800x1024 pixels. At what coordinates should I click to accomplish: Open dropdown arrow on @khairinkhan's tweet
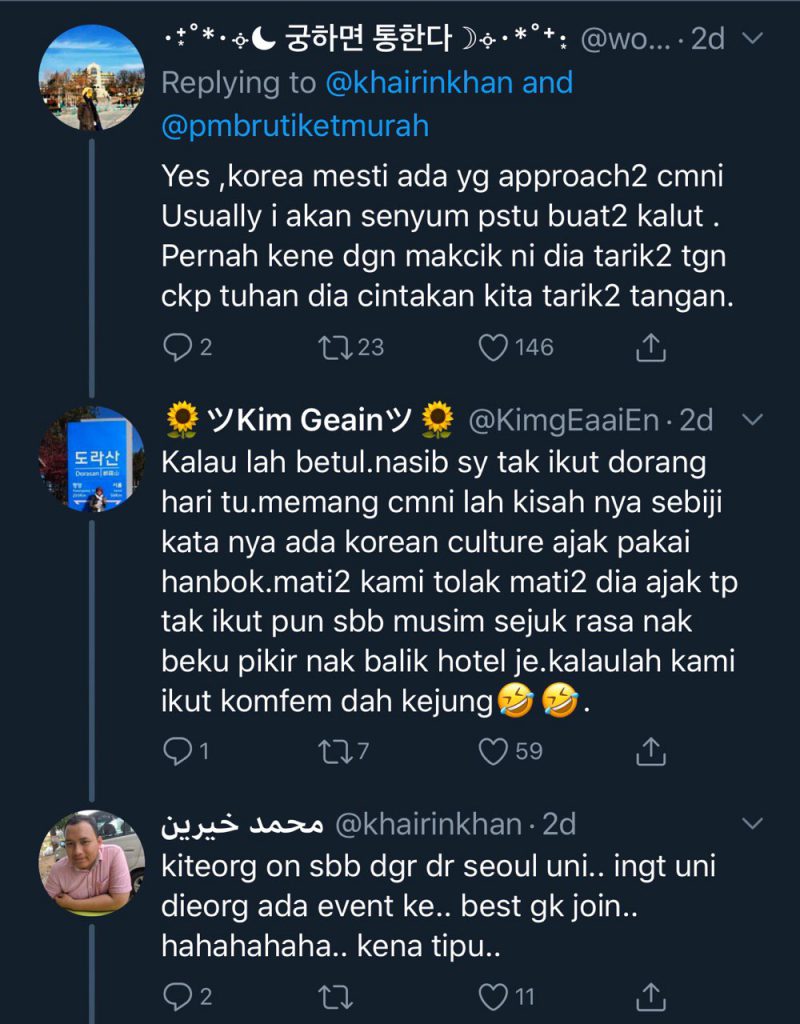click(754, 823)
